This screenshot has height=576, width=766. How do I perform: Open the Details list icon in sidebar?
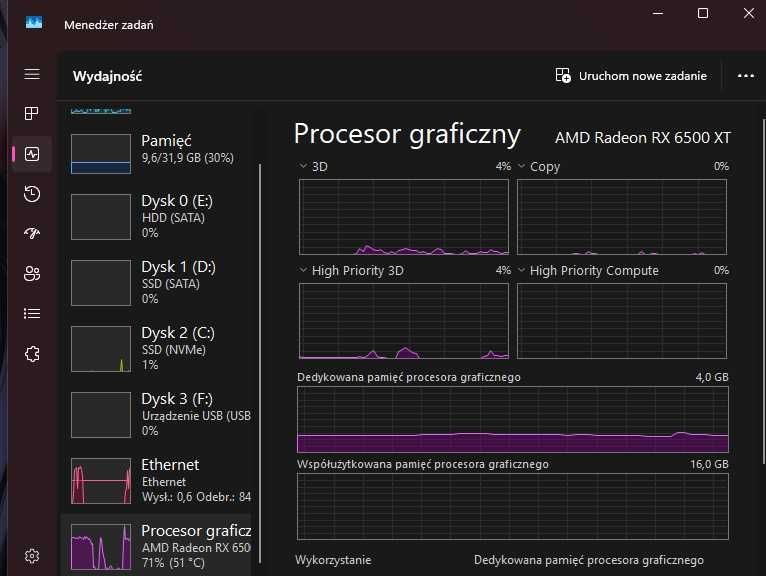pyautogui.click(x=32, y=313)
